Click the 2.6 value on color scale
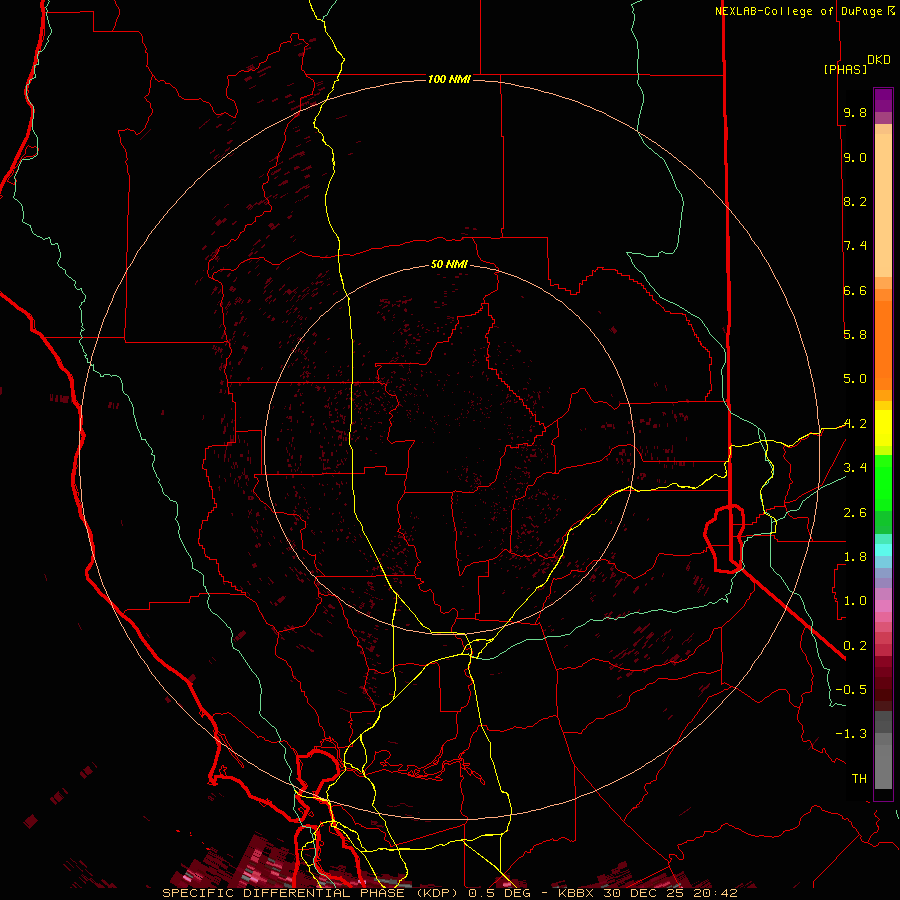This screenshot has height=900, width=900. coord(855,513)
